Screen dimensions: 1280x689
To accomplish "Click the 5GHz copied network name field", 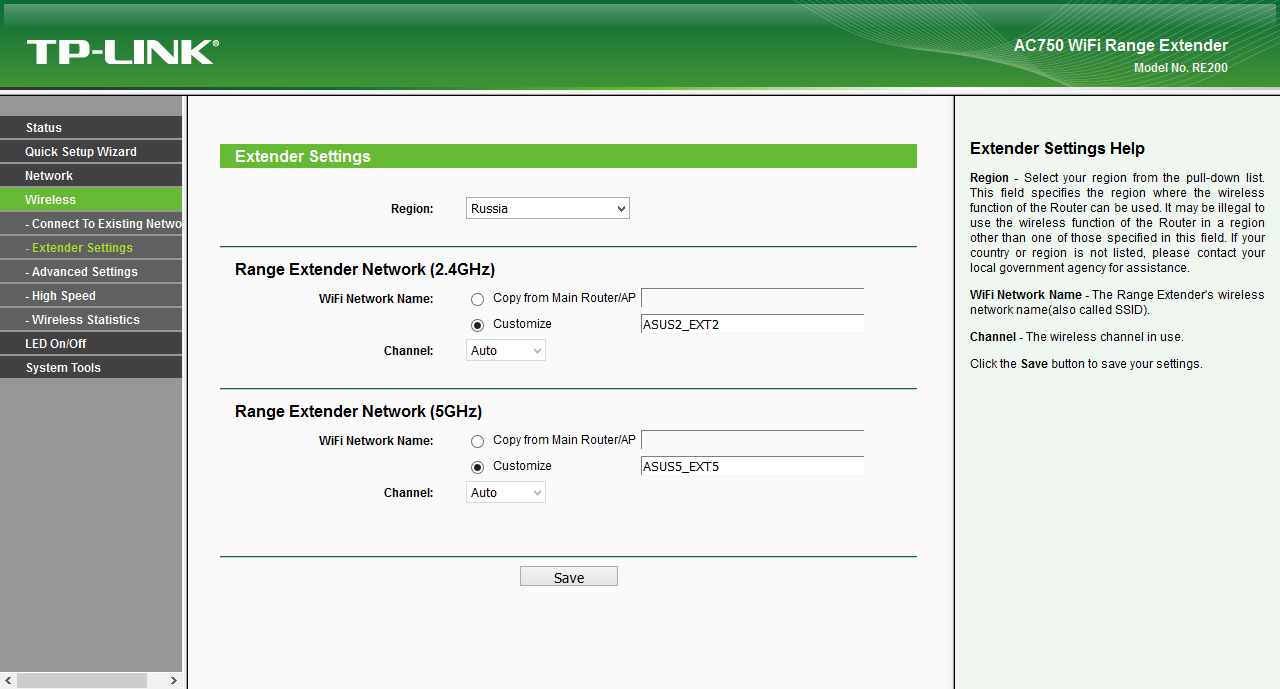I will click(x=752, y=440).
